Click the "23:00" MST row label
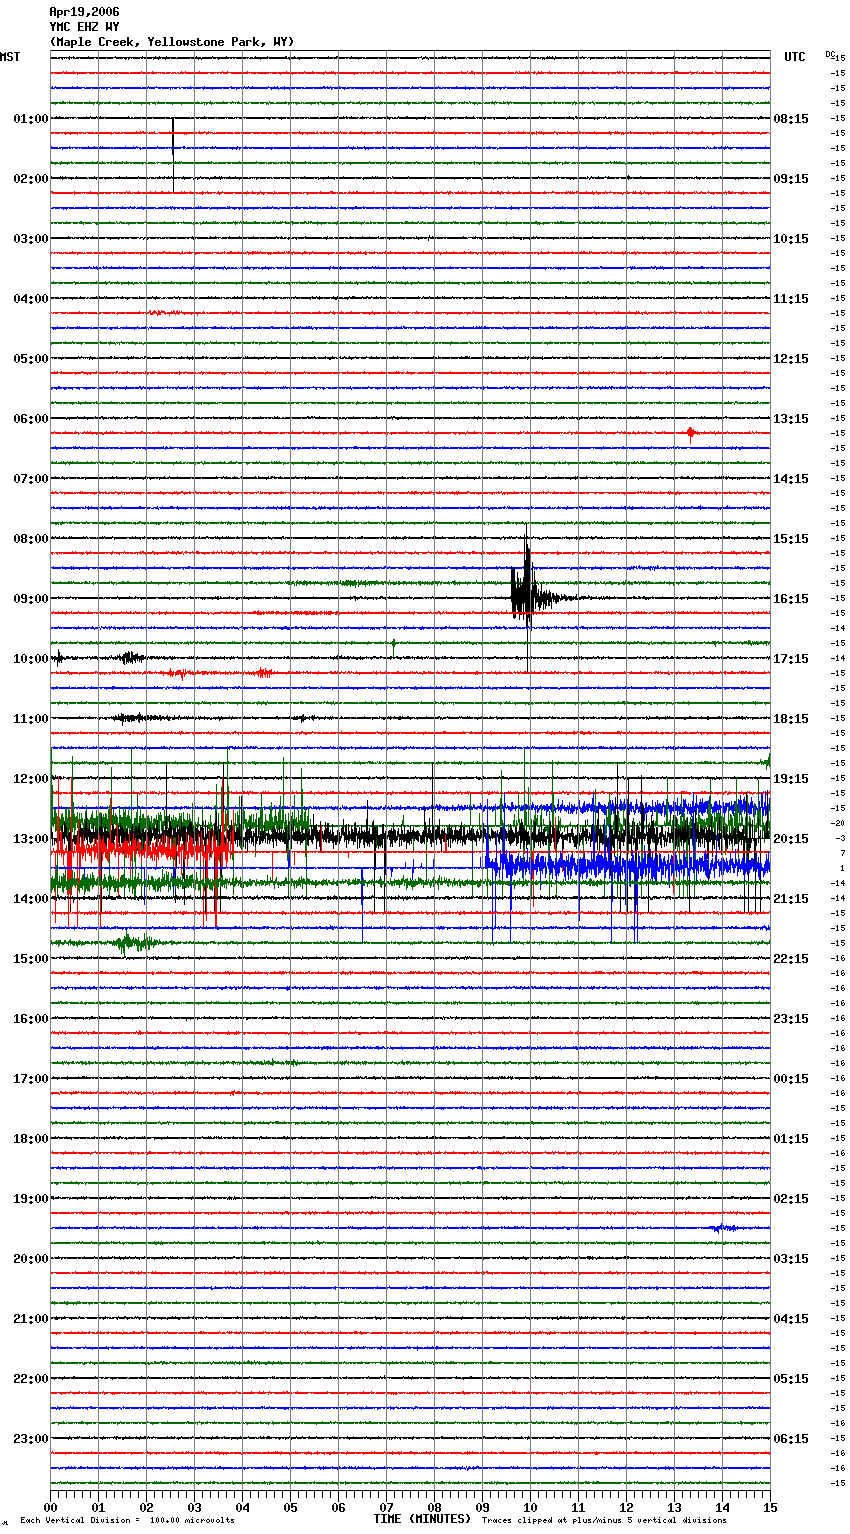This screenshot has height=1534, width=850. click(x=31, y=1439)
